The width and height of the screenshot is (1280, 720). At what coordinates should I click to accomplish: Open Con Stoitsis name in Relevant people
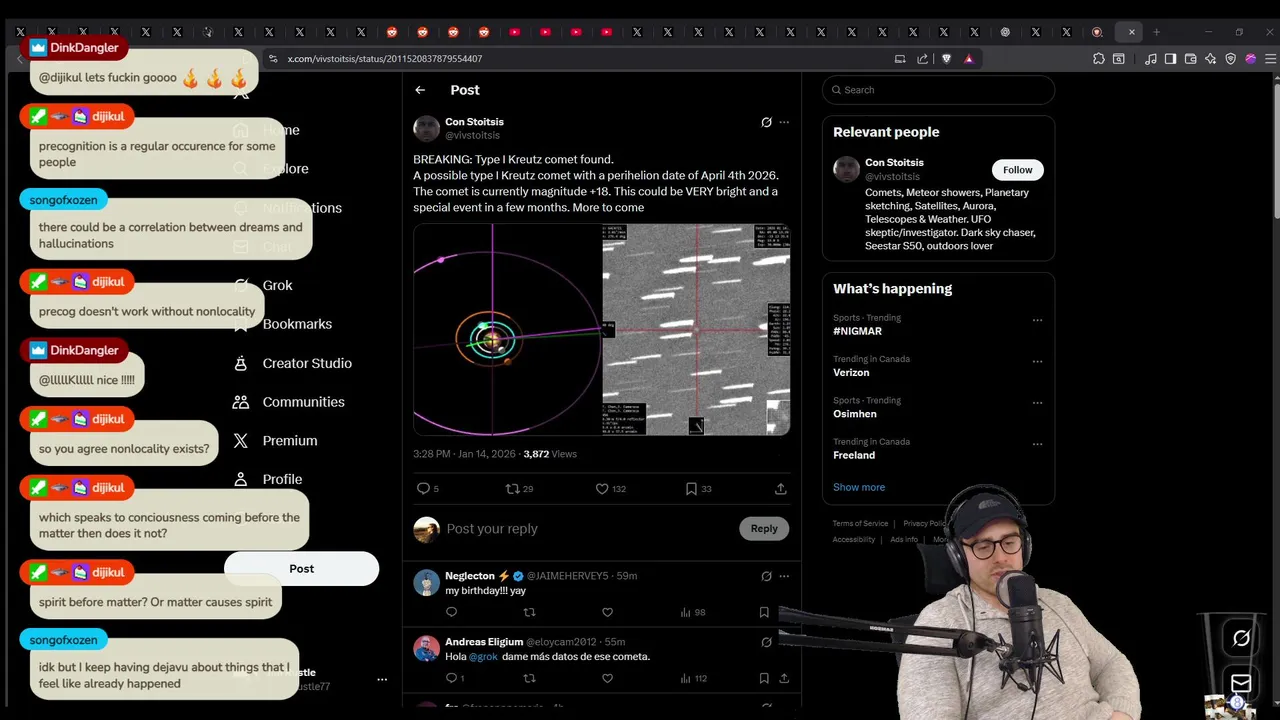pos(894,162)
